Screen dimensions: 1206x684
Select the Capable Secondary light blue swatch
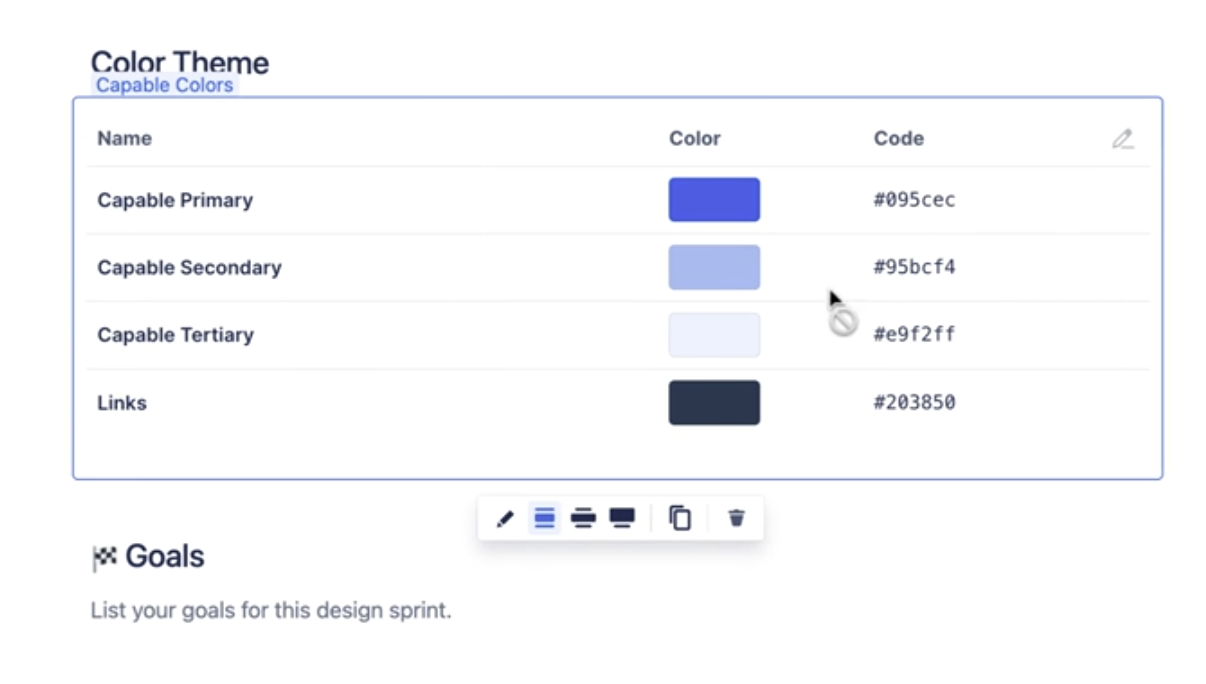point(714,267)
